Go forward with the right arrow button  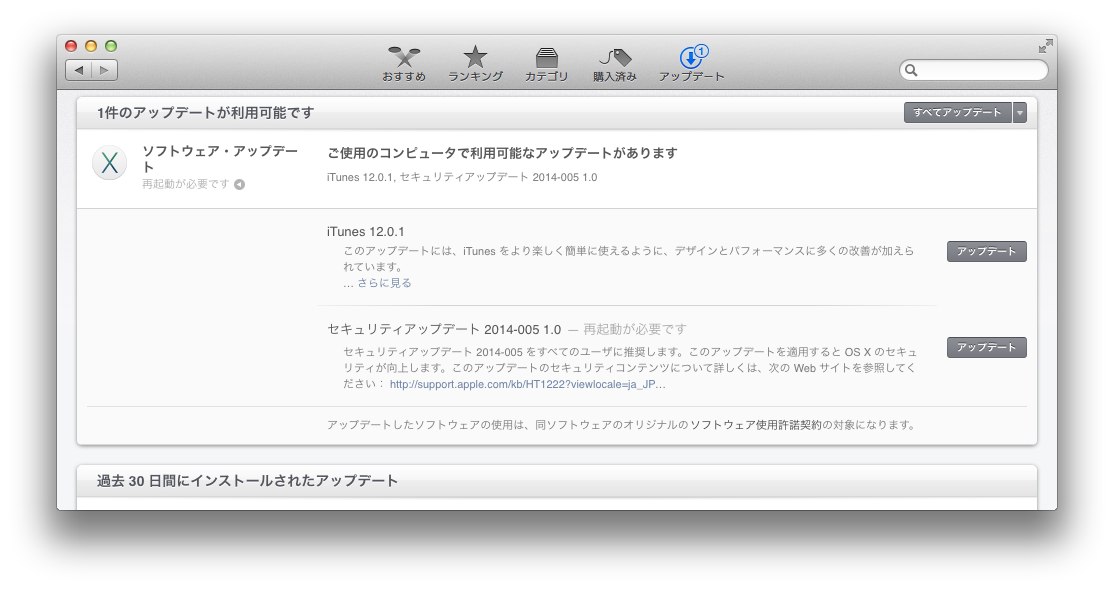click(x=104, y=70)
